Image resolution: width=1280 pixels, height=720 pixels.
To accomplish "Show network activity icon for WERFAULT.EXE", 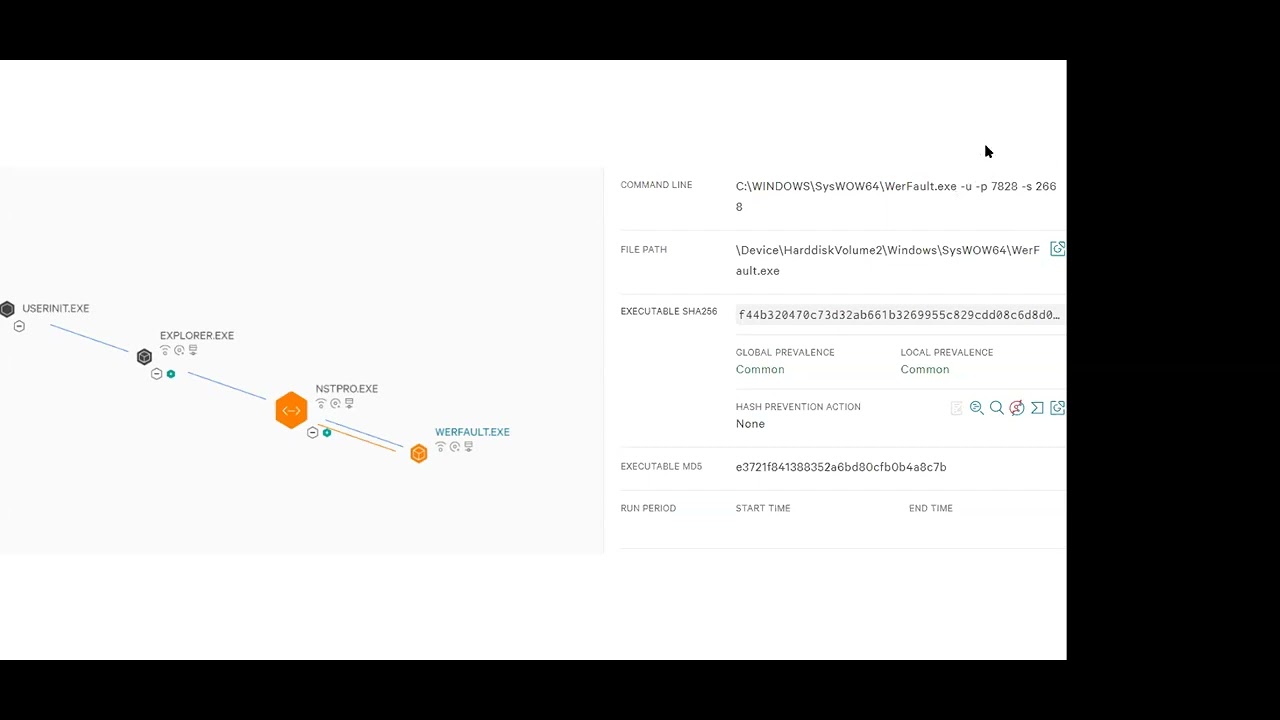I will click(440, 447).
